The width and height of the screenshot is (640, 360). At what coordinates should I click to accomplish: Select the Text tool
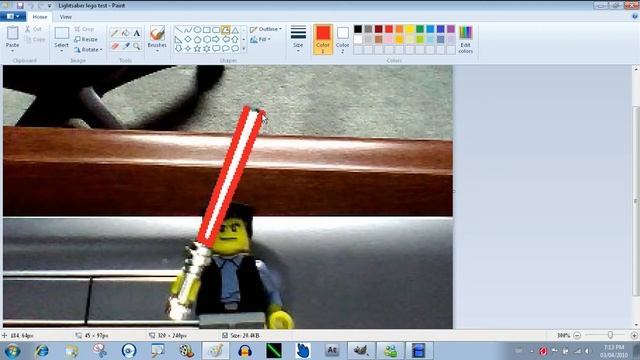[137, 34]
